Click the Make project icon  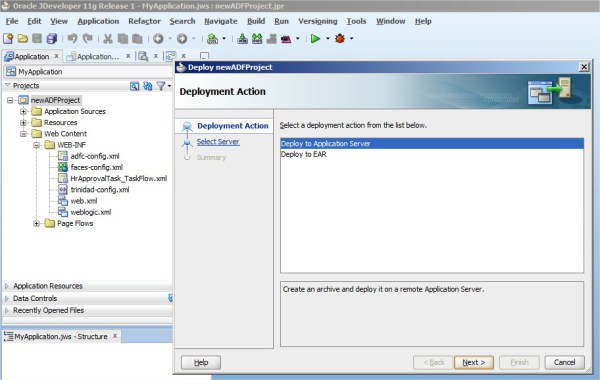click(x=242, y=39)
